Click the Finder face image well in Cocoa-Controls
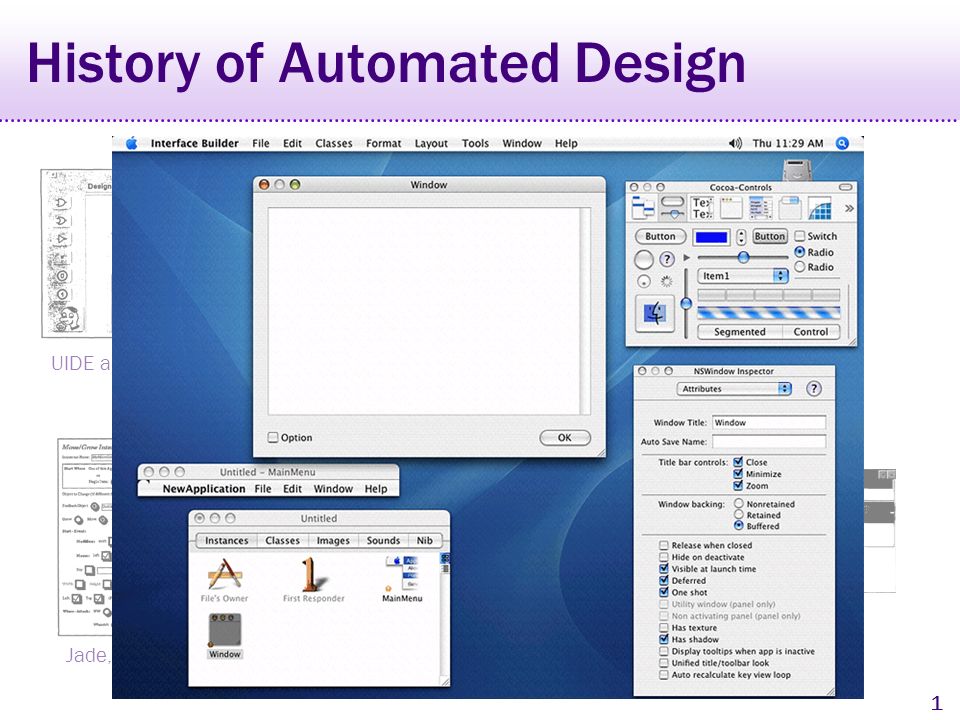Image resolution: width=960 pixels, height=720 pixels. [654, 313]
